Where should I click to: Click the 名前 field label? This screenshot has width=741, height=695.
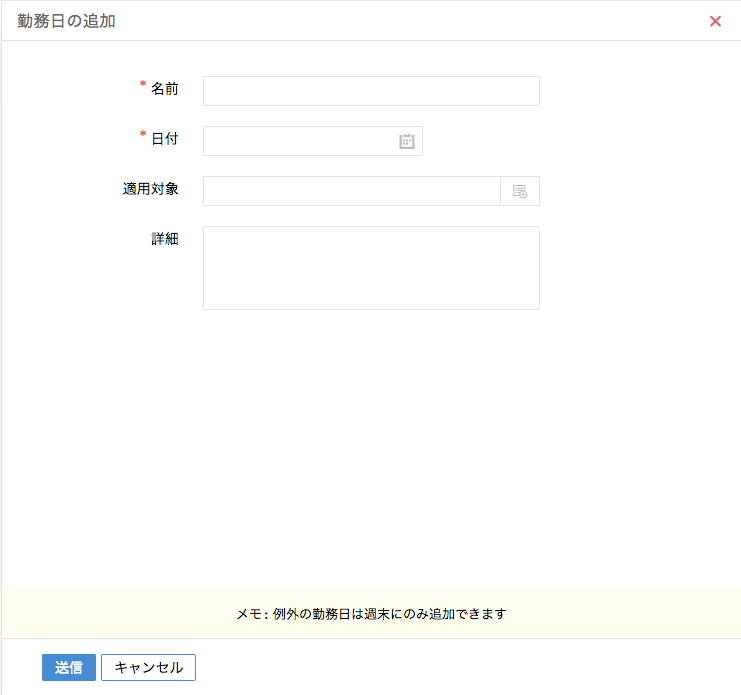165,89
